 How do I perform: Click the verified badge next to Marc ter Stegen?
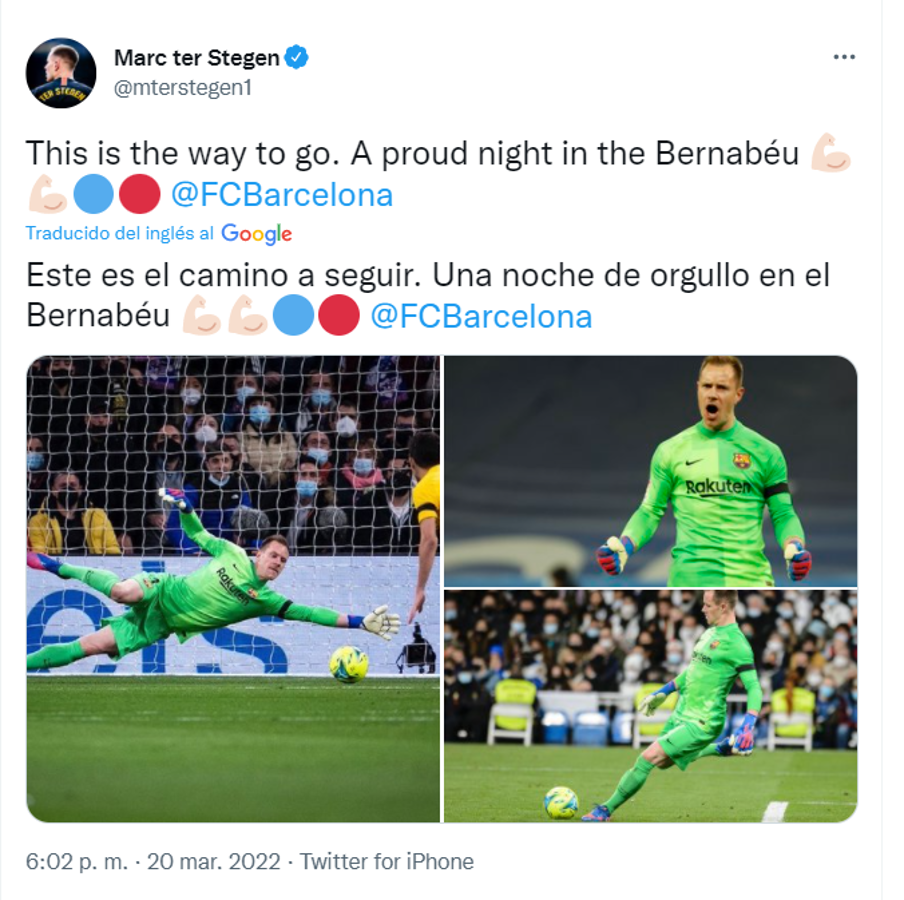(x=295, y=57)
